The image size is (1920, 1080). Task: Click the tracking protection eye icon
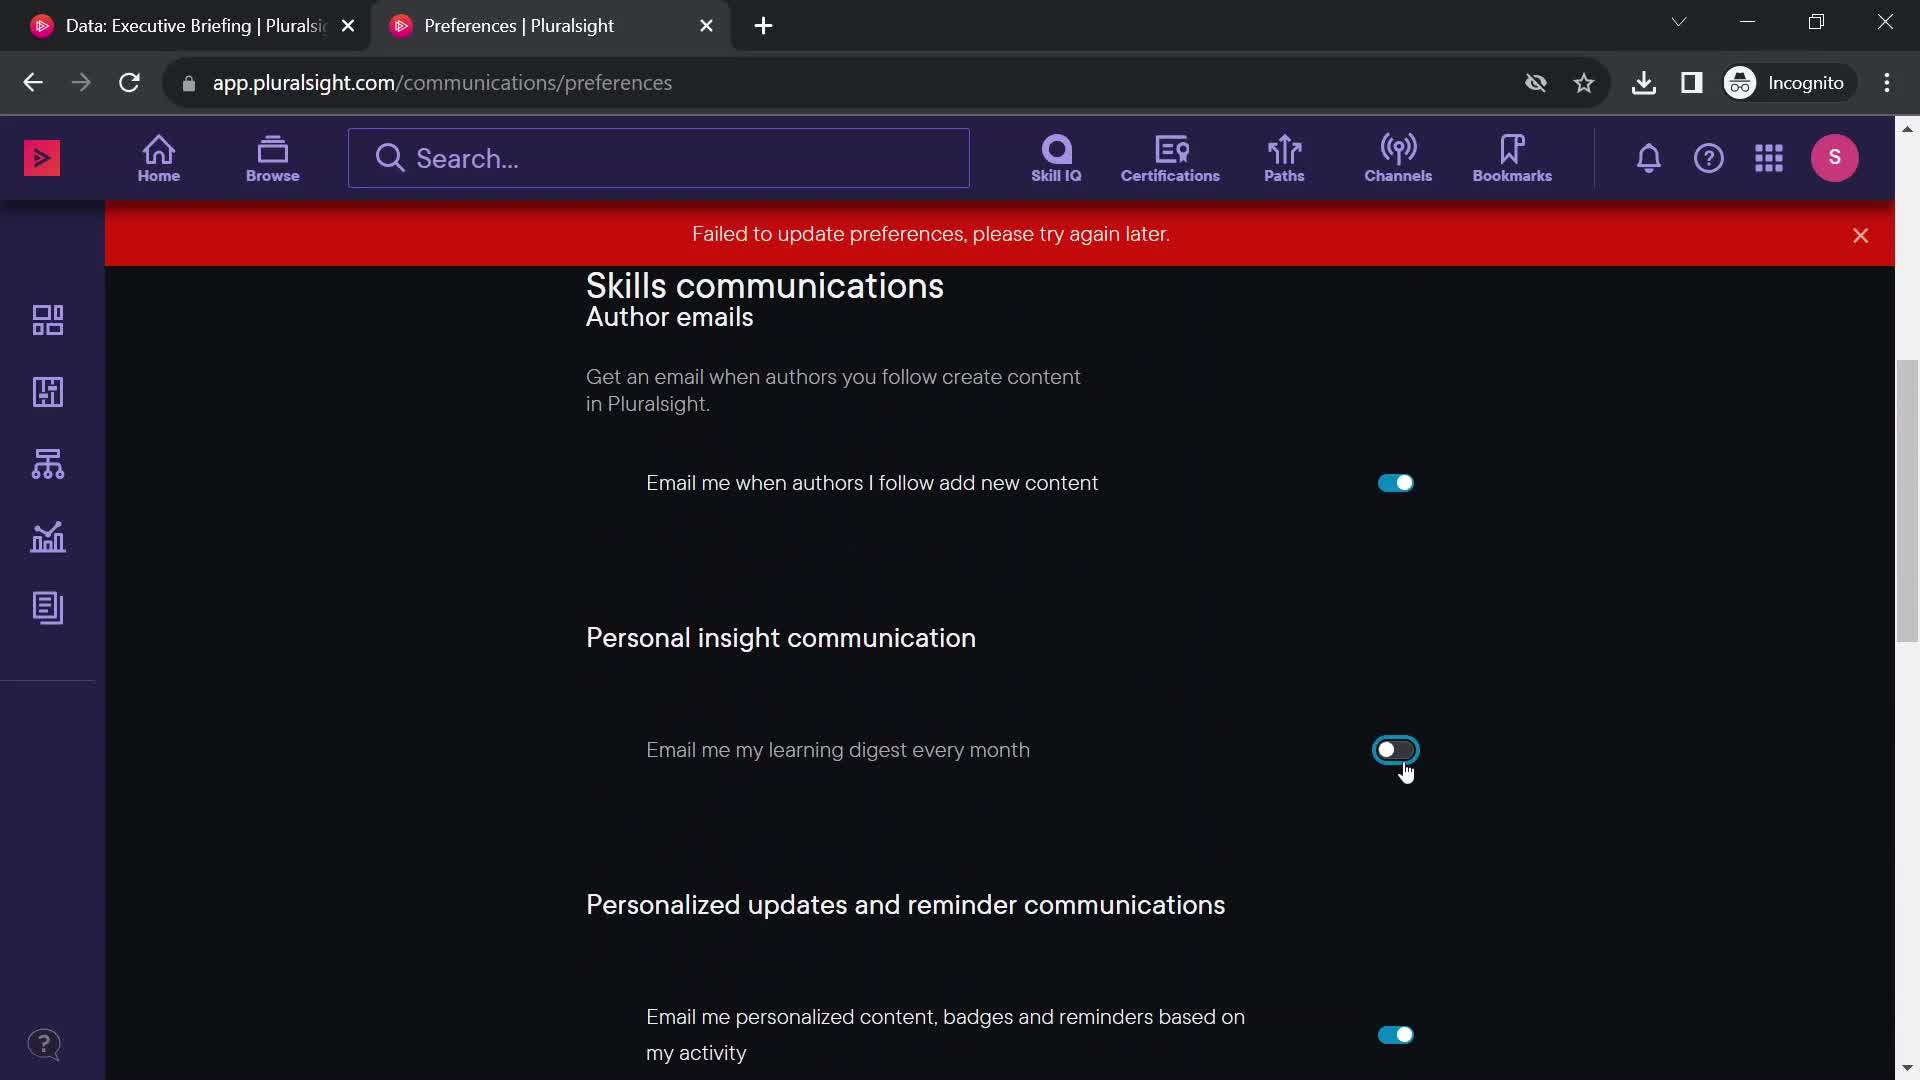[1536, 83]
